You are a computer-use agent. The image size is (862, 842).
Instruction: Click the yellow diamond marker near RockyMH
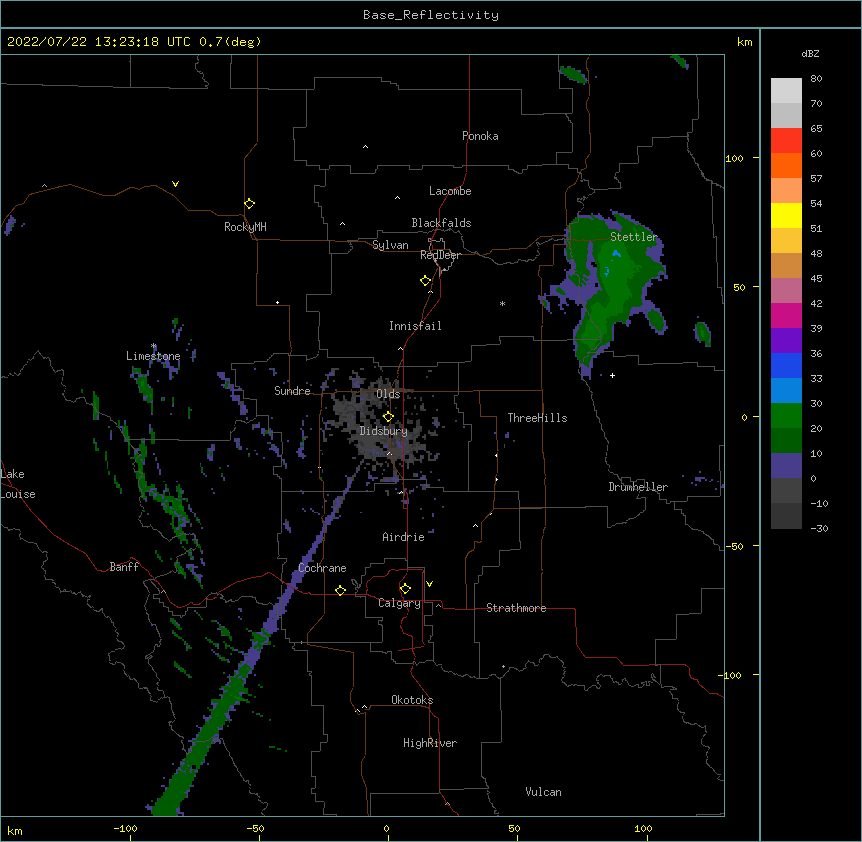tap(250, 204)
